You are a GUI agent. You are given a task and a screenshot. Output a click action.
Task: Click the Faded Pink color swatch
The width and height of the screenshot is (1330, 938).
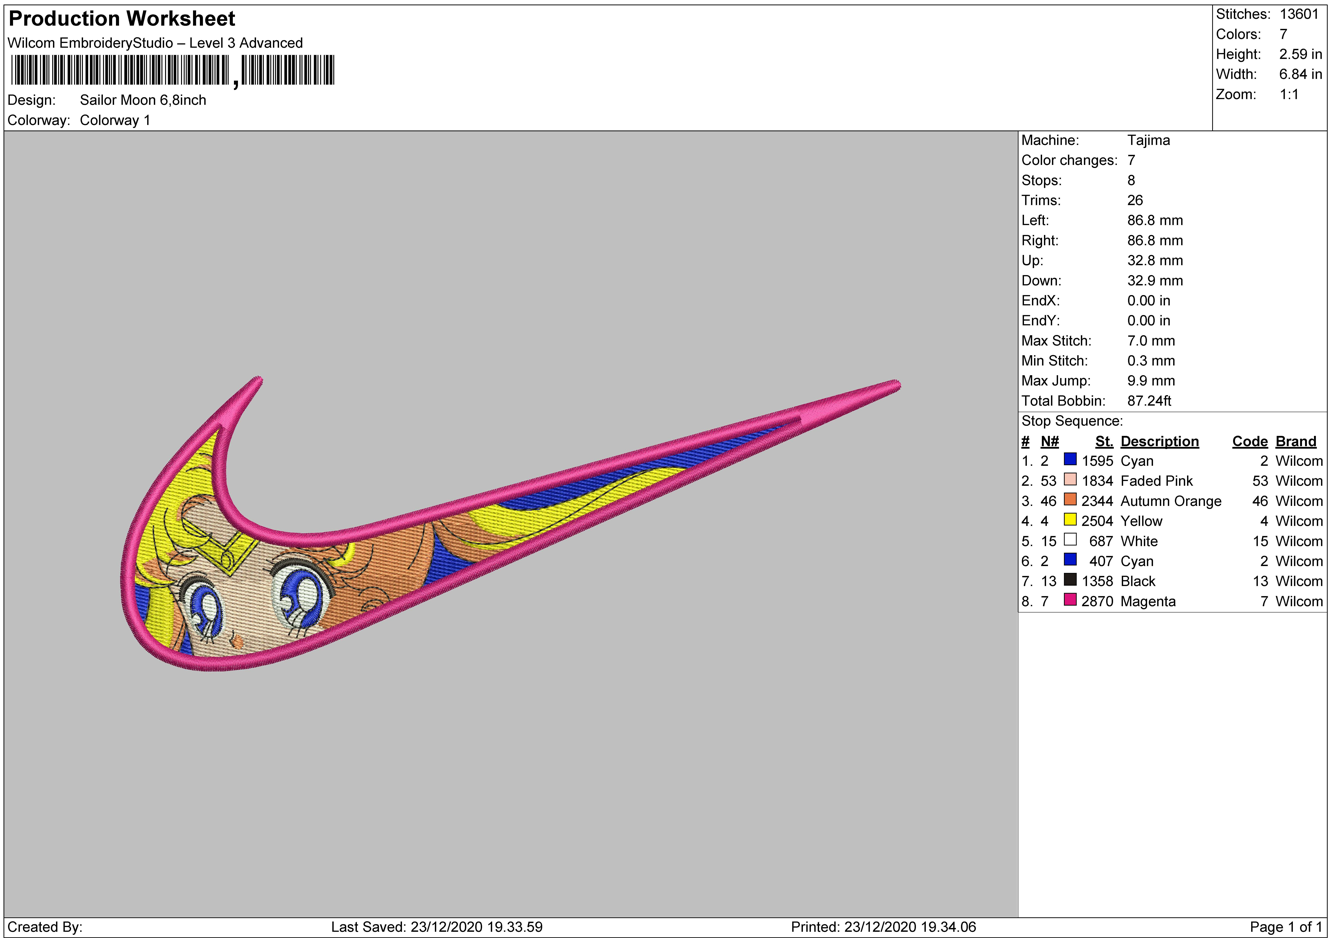pos(1070,480)
